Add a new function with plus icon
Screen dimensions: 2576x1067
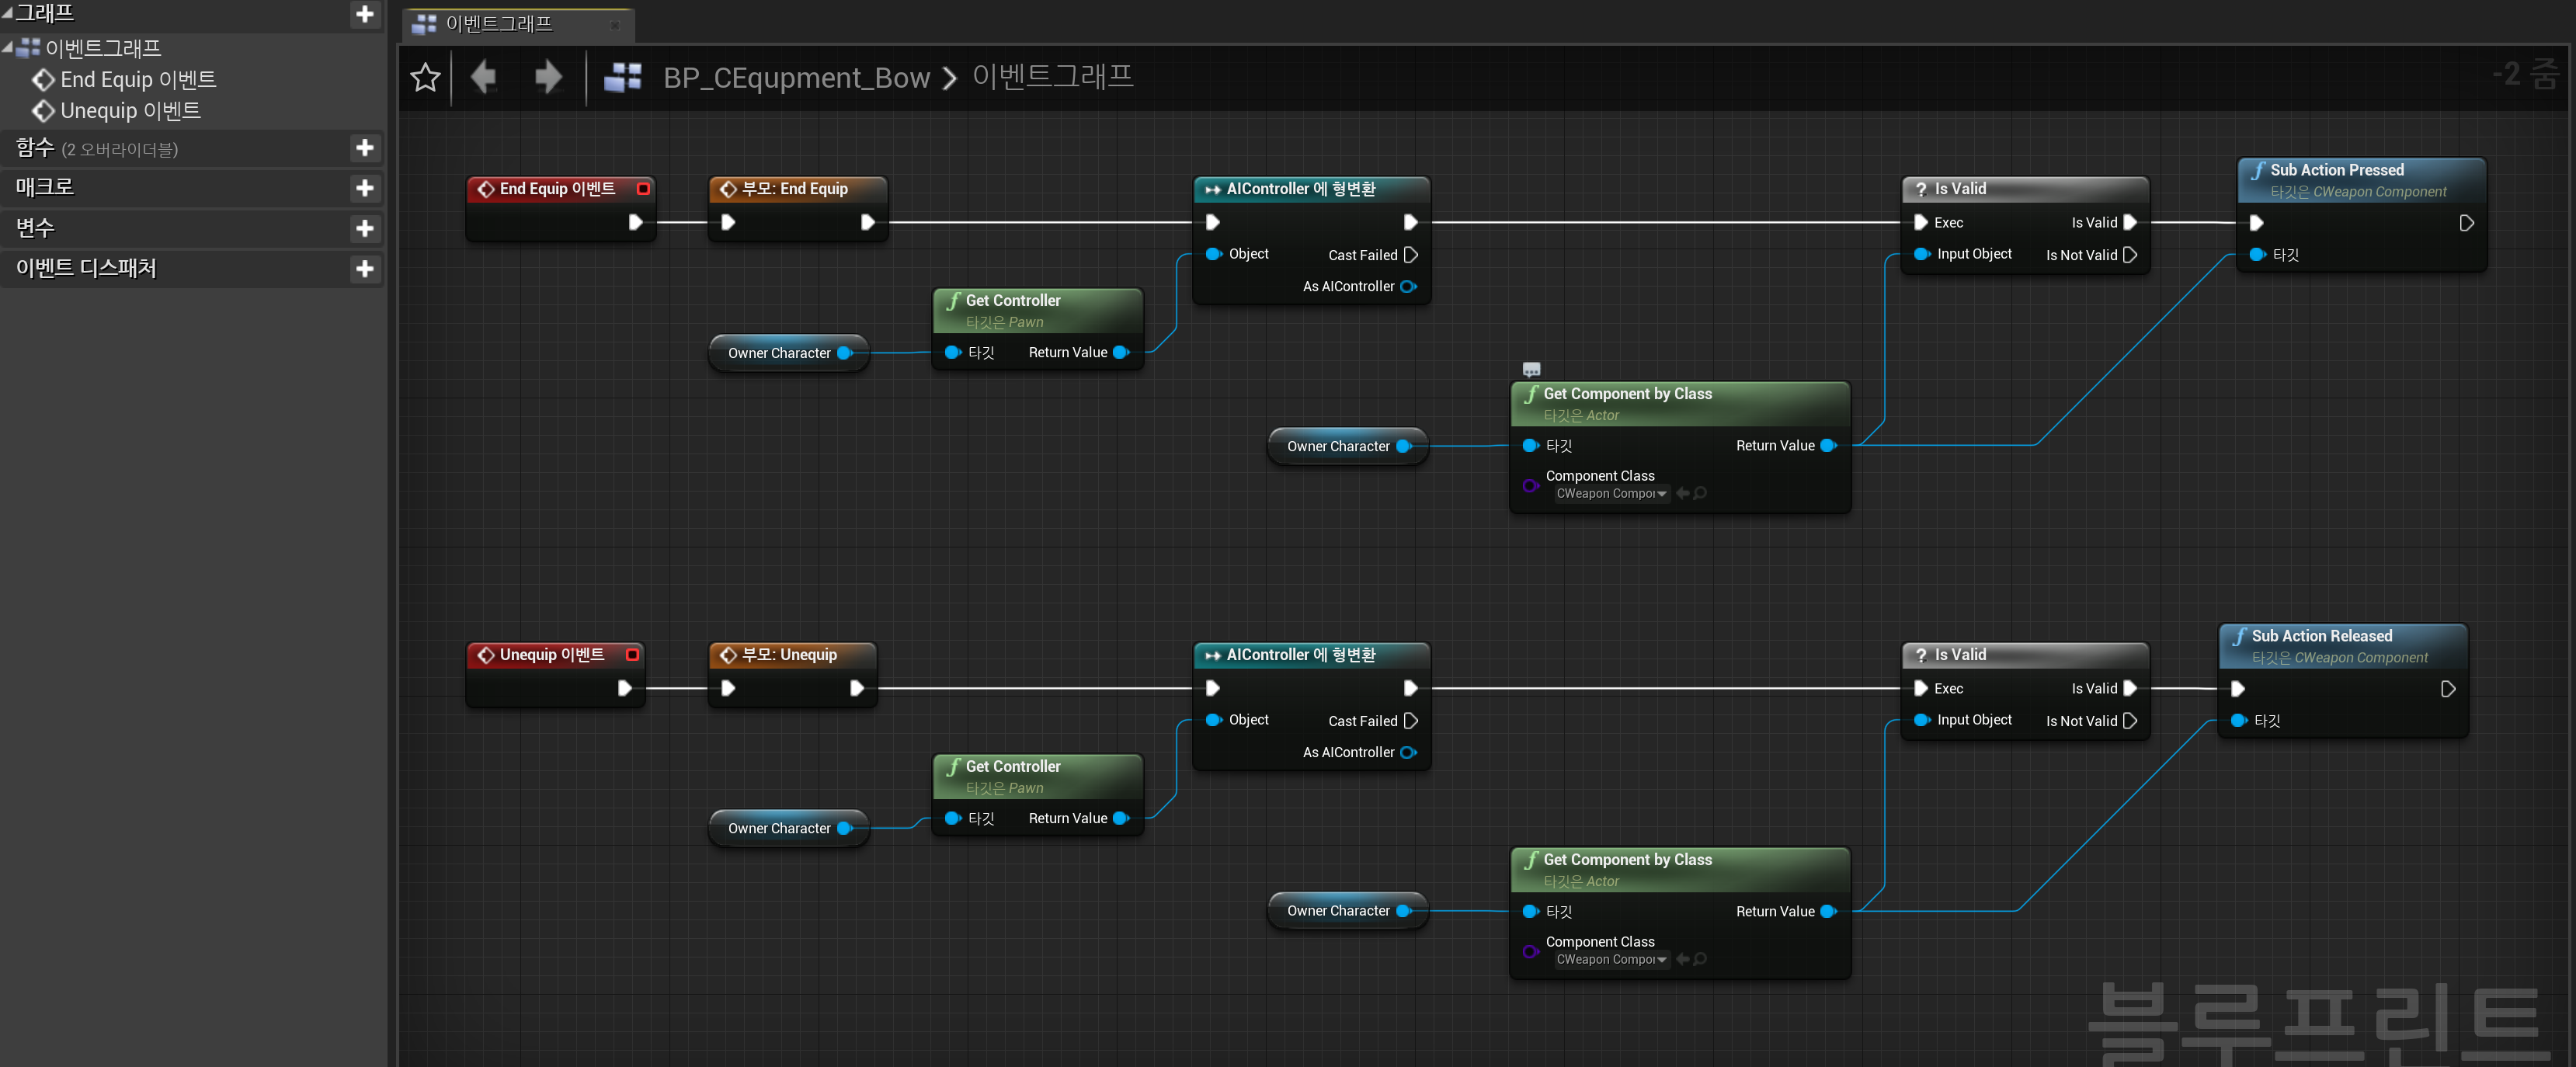tap(365, 148)
